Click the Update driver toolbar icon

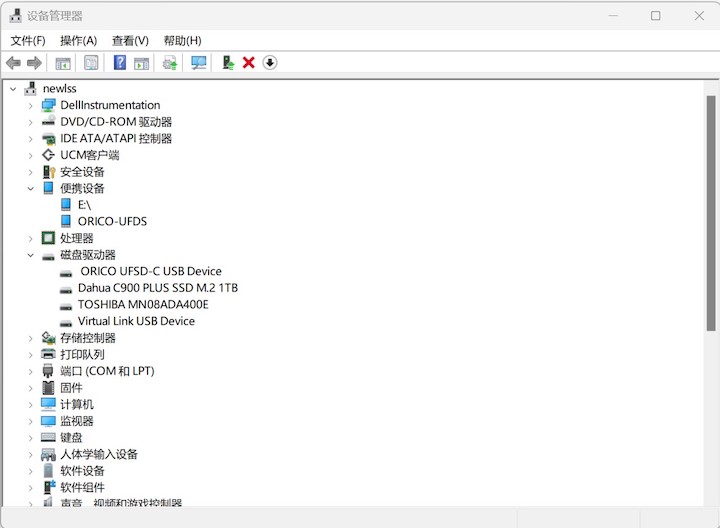(228, 63)
